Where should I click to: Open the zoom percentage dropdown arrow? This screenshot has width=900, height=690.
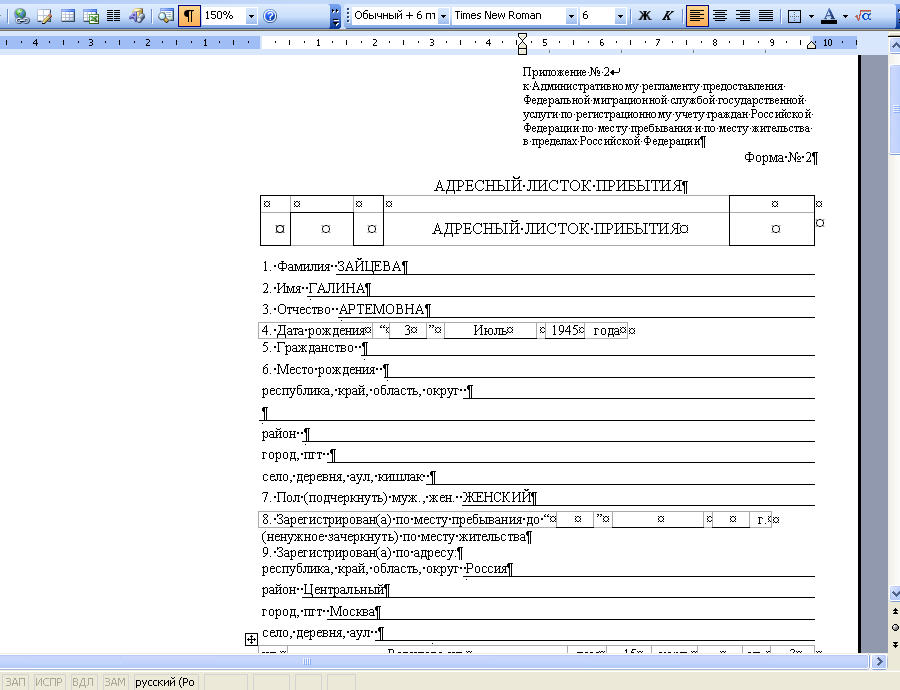pyautogui.click(x=251, y=16)
